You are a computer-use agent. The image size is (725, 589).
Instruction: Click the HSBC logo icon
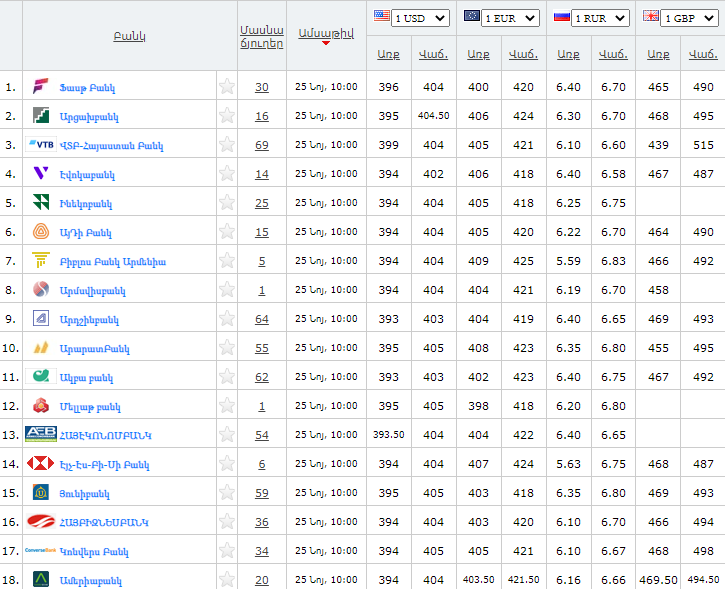40,464
